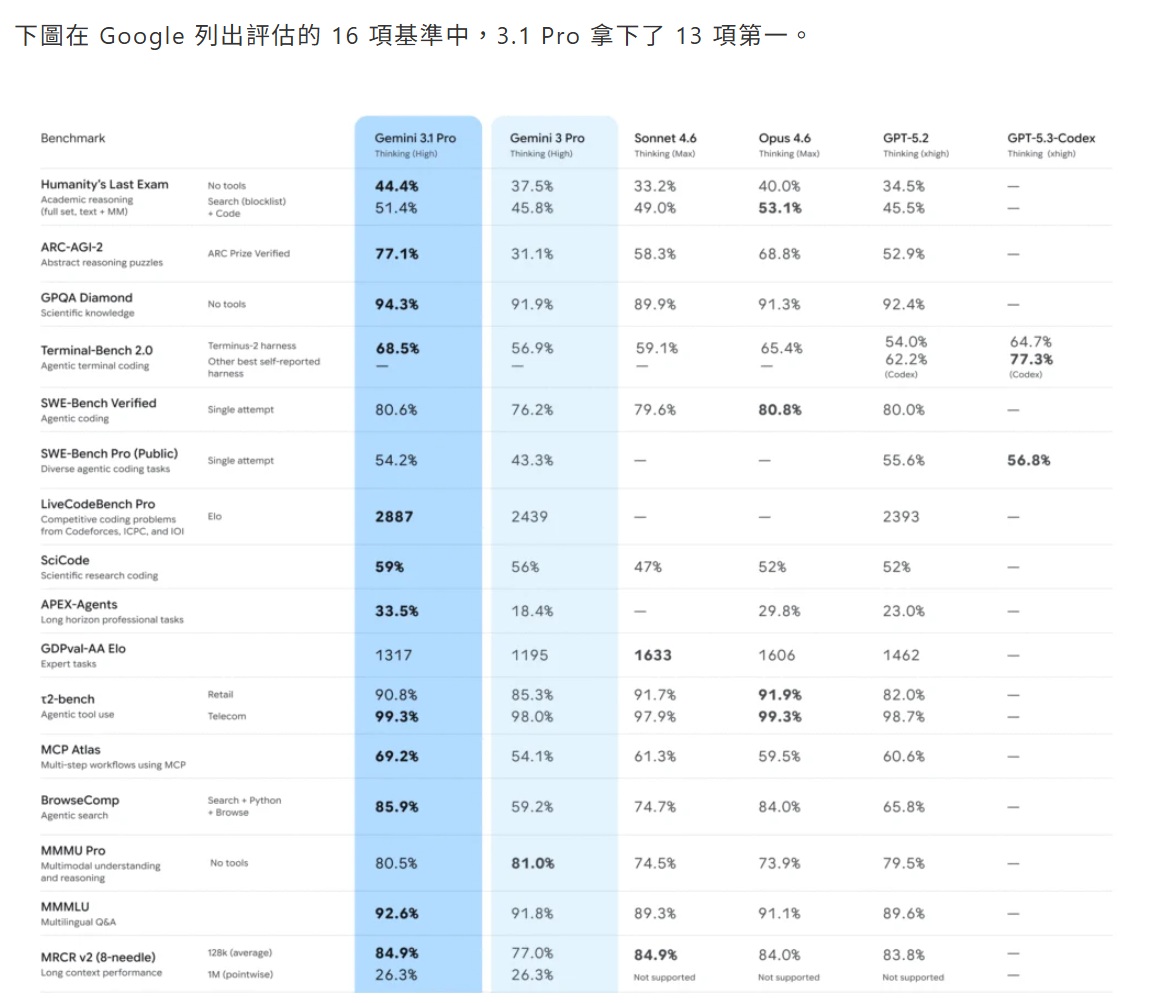Image resolution: width=1152 pixels, height=1003 pixels.
Task: Select the 'Elo' note in LiveCodeBench row
Action: (x=214, y=517)
